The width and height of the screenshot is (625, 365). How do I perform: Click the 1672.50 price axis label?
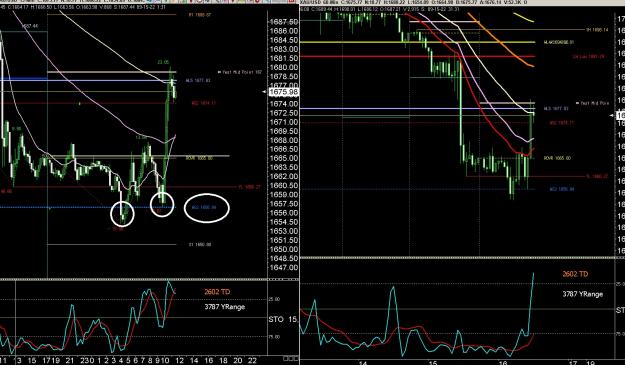pyautogui.click(x=284, y=114)
